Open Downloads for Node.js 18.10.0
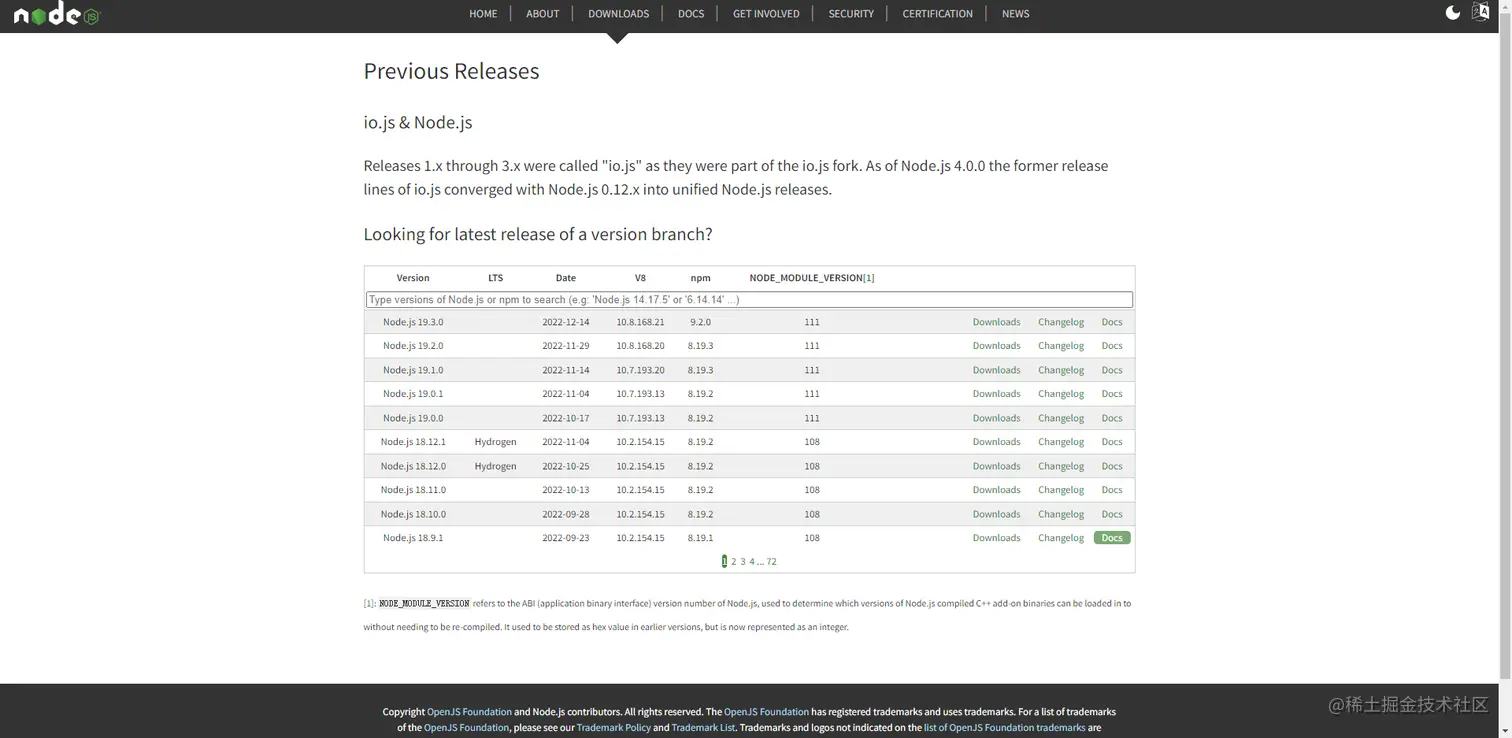Image resolution: width=1512 pixels, height=738 pixels. click(x=997, y=514)
